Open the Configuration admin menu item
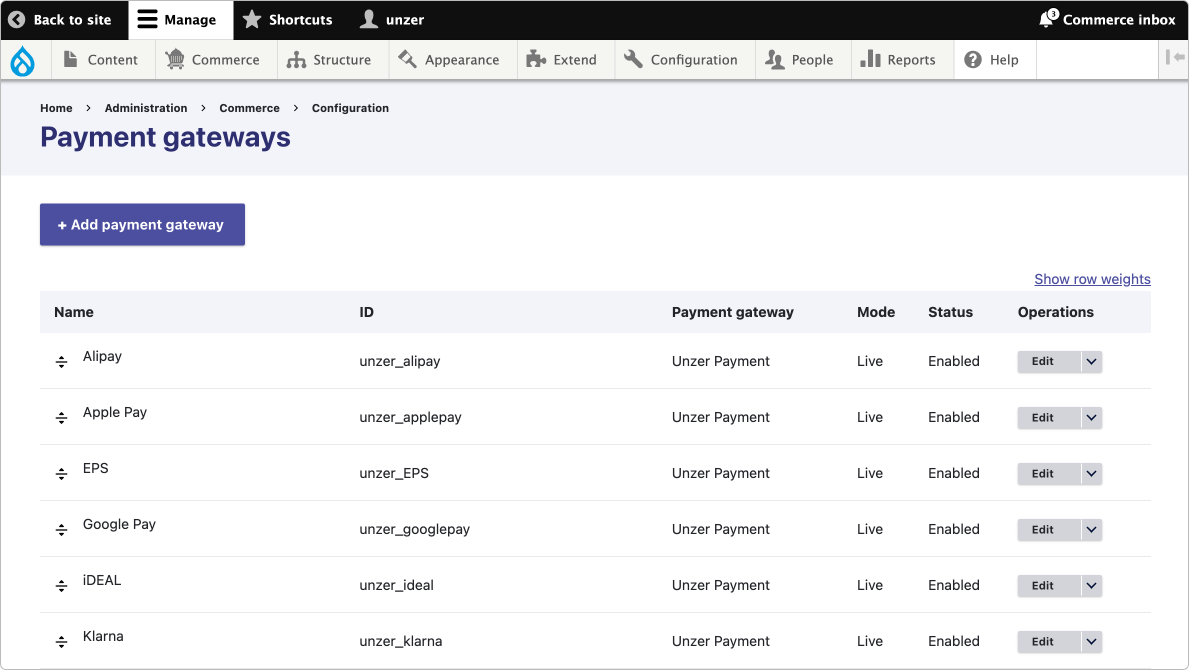The width and height of the screenshot is (1189, 670). click(x=684, y=60)
